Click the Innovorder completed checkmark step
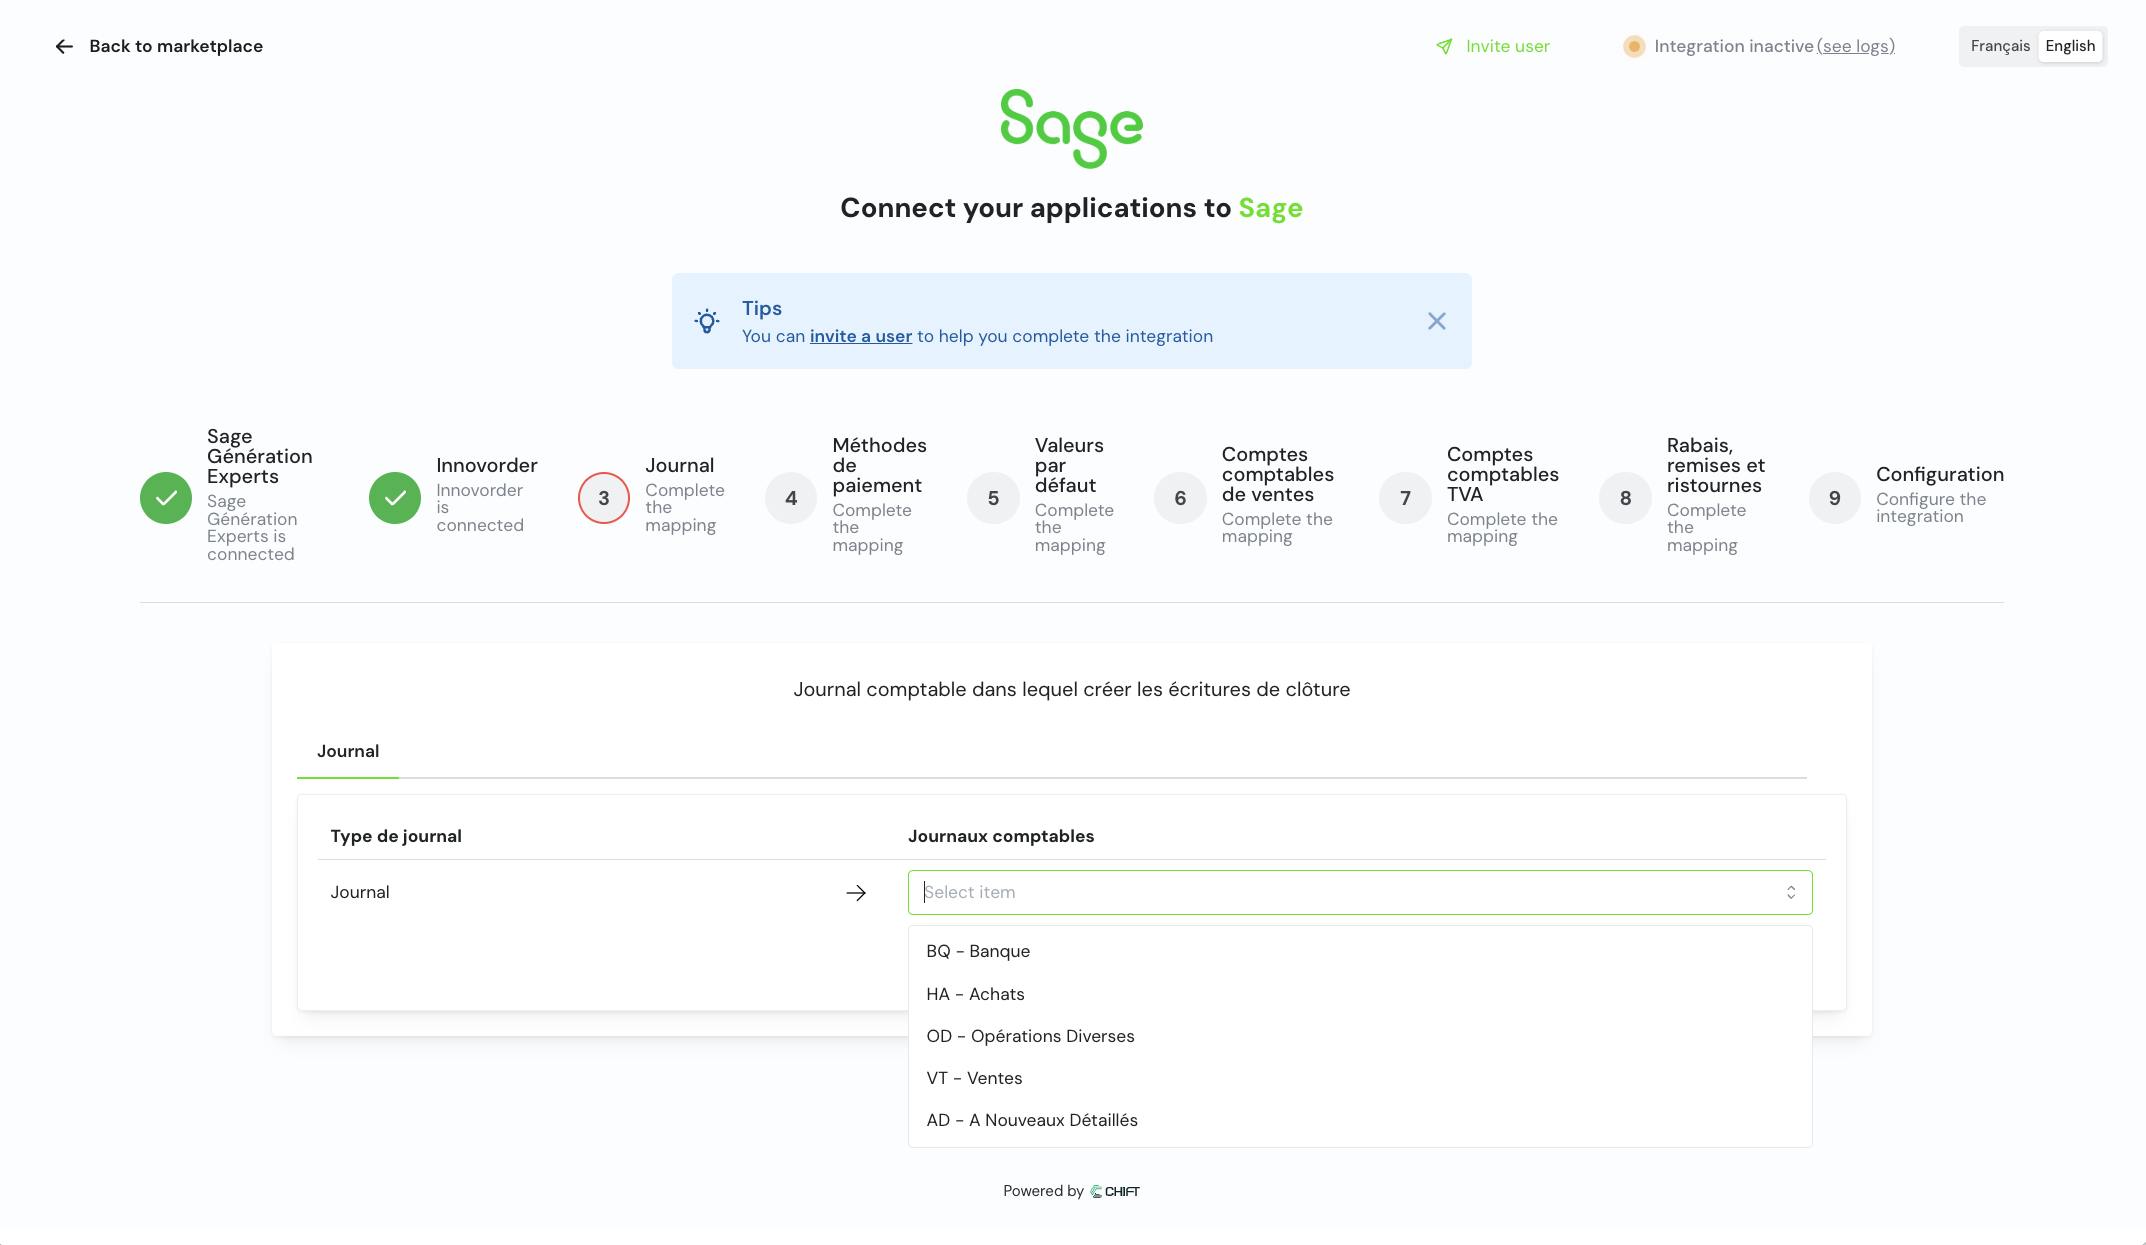2146x1245 pixels. coord(395,498)
